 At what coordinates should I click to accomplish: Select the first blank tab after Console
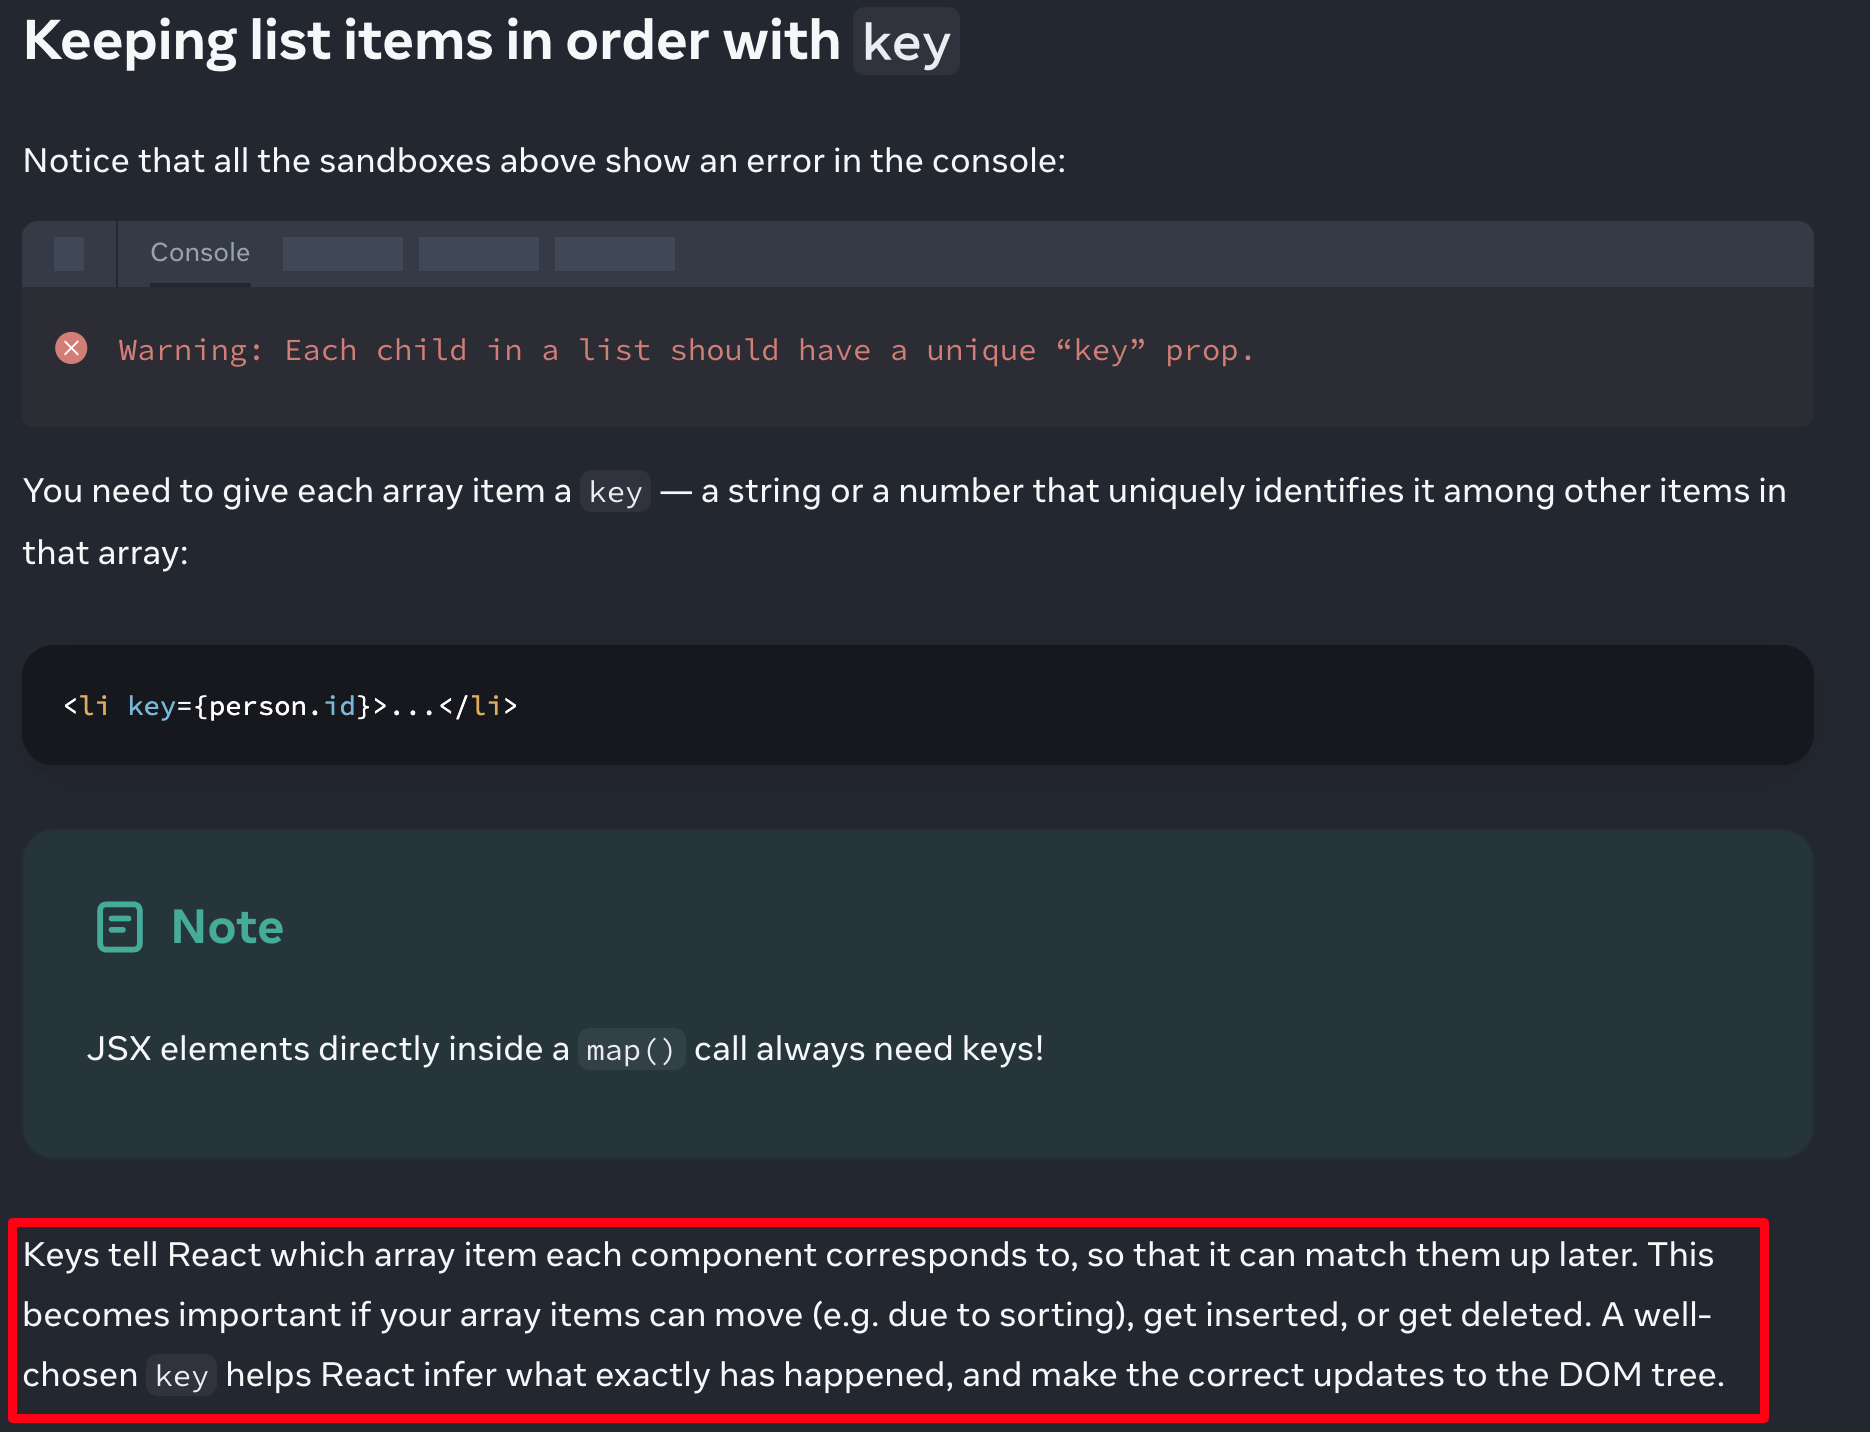pyautogui.click(x=343, y=254)
